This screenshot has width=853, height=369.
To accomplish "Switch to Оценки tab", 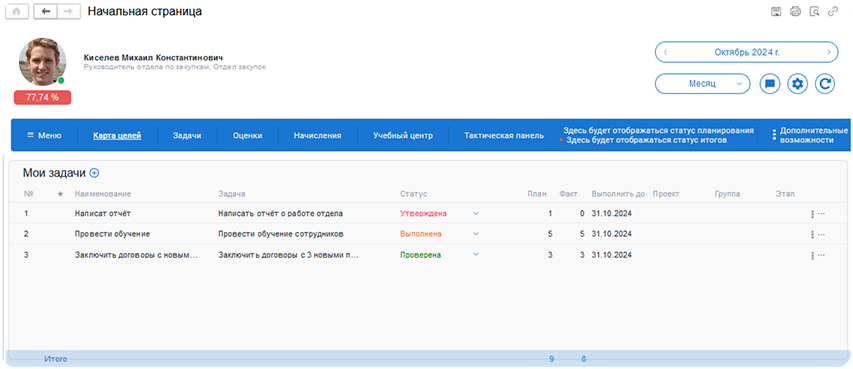I will (248, 136).
